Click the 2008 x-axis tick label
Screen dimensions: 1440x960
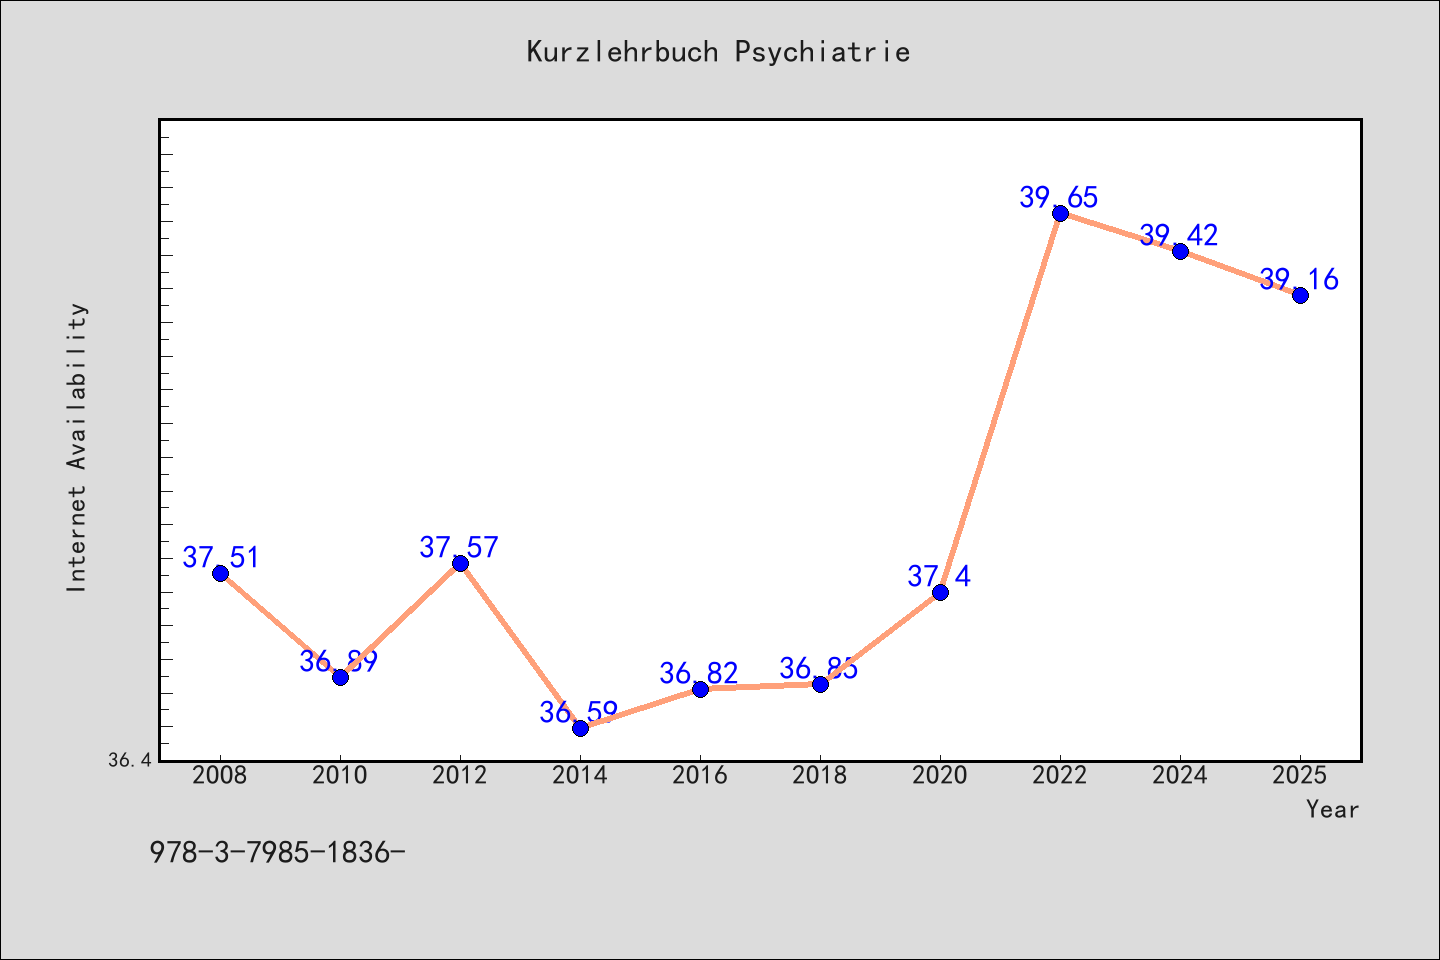pos(220,775)
